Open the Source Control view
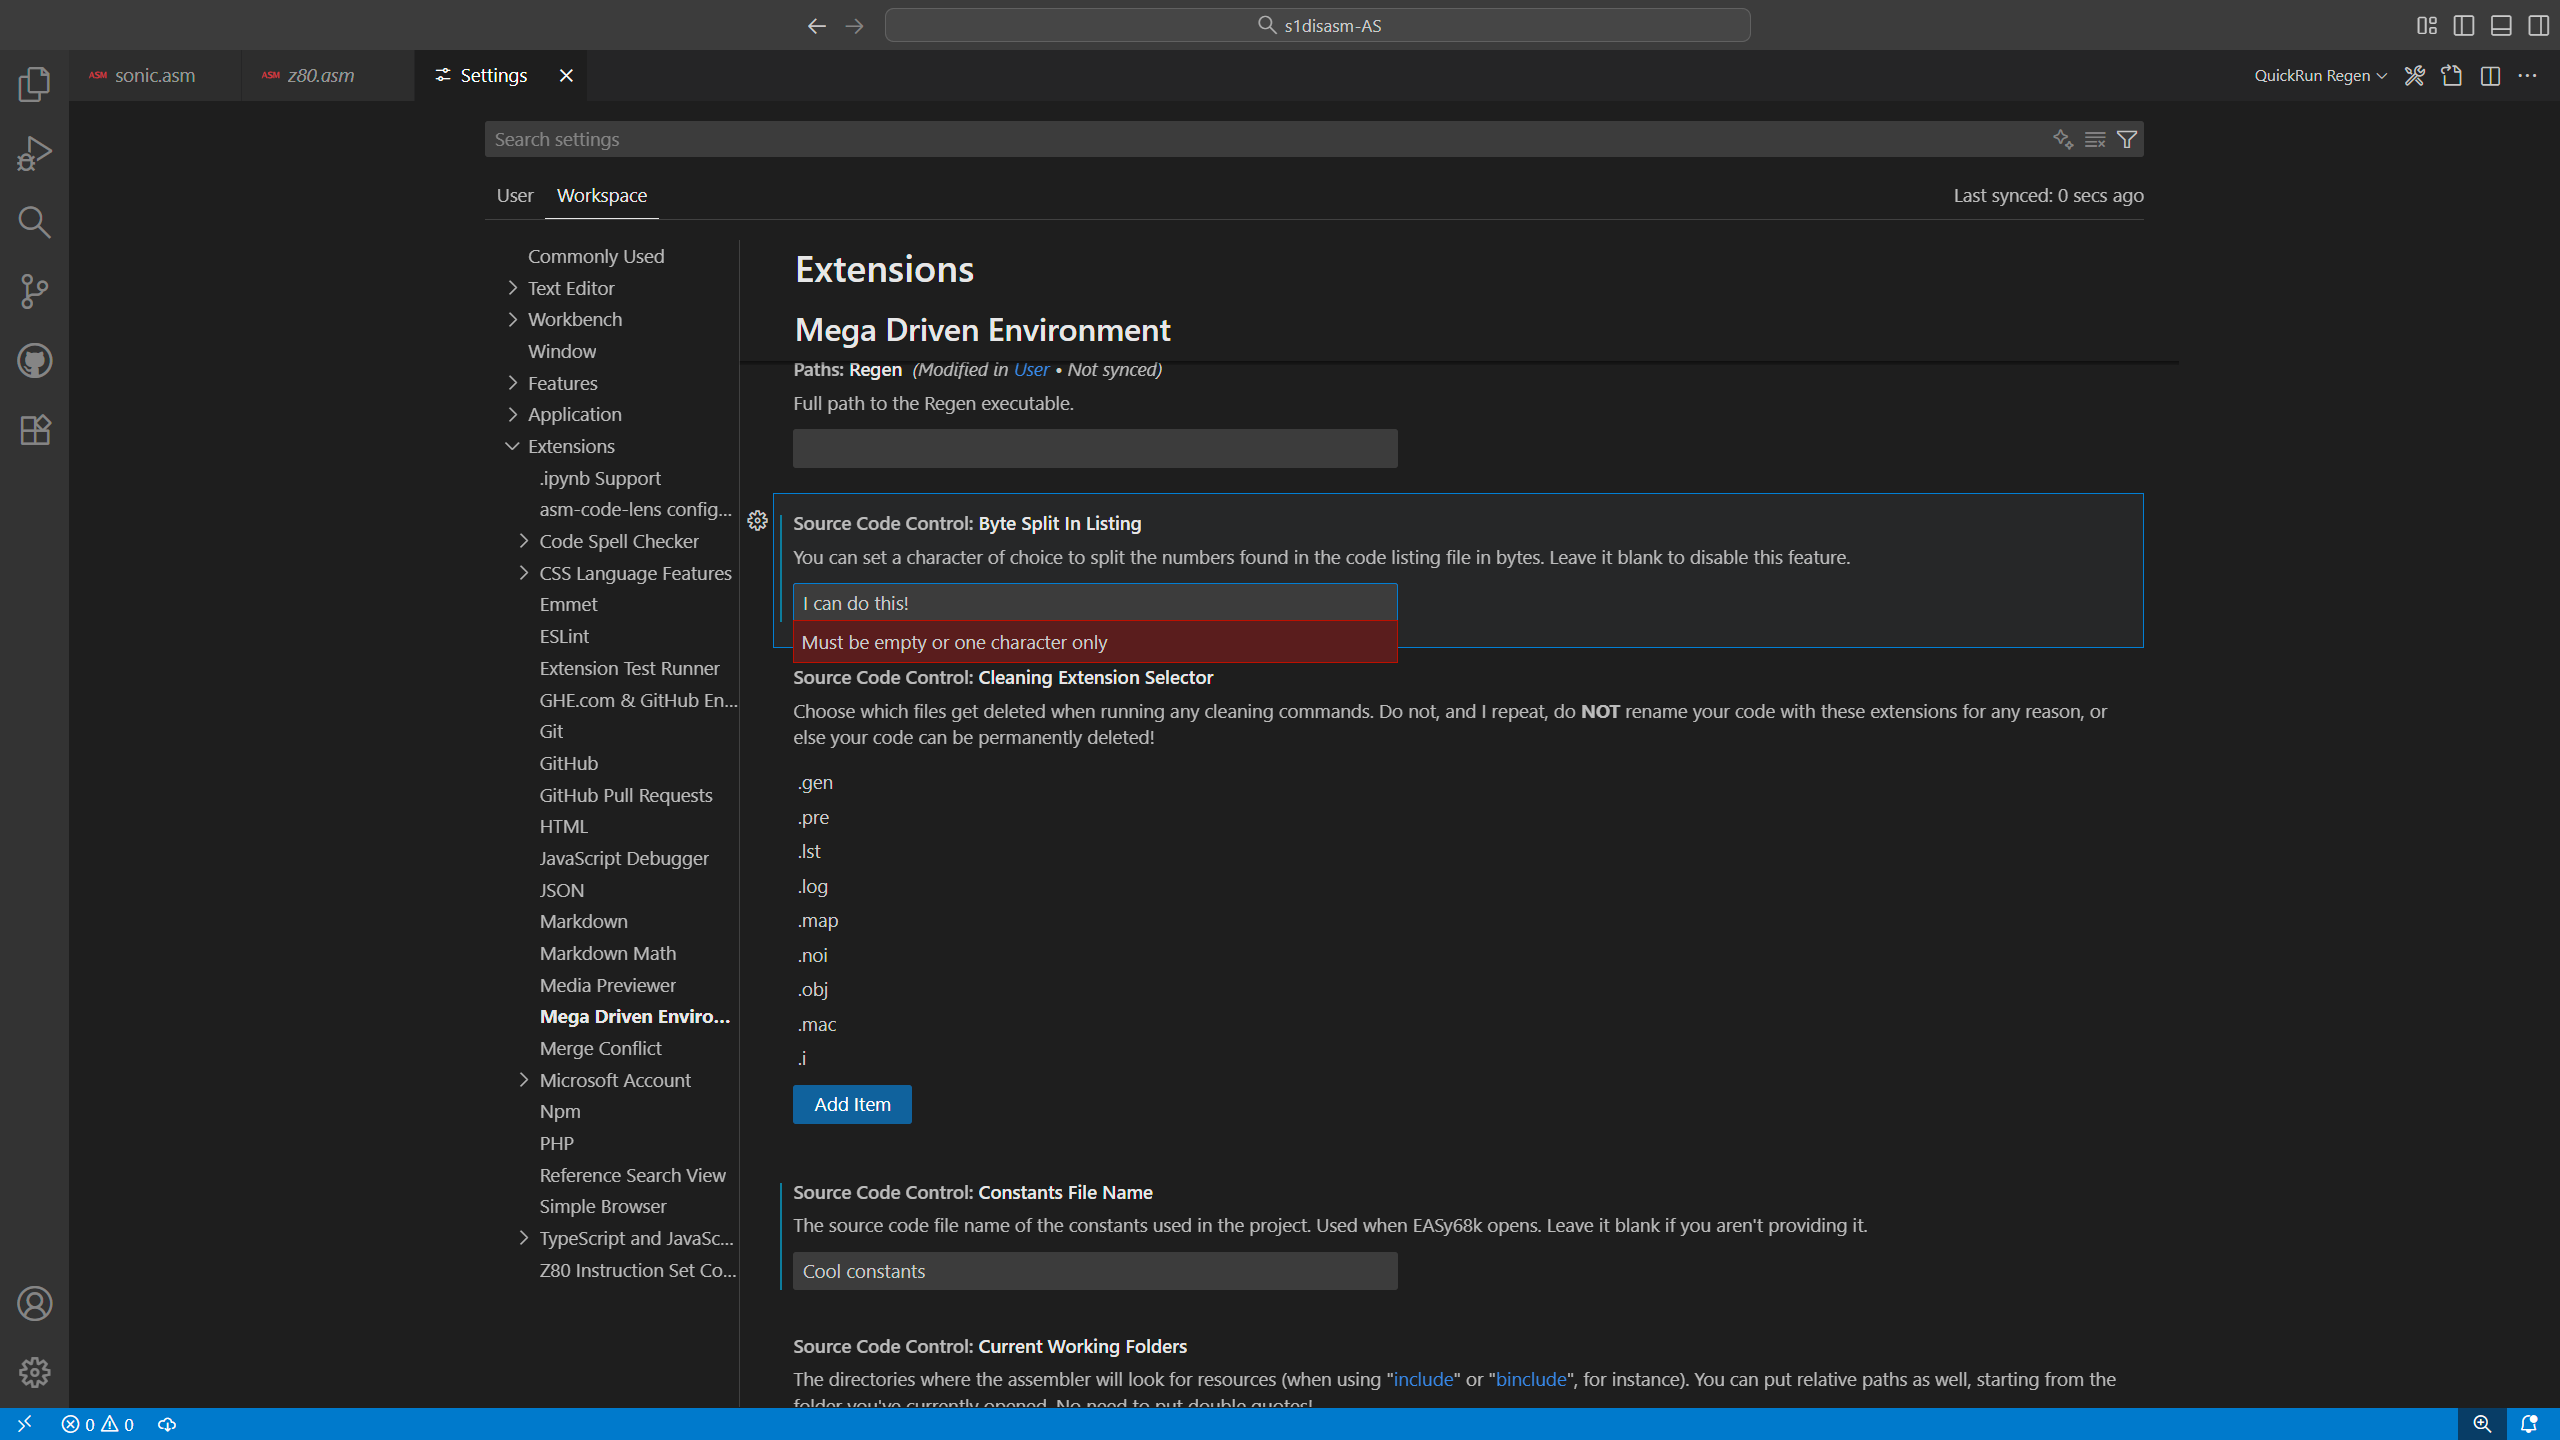Viewport: 2560px width, 1440px height. 34,291
